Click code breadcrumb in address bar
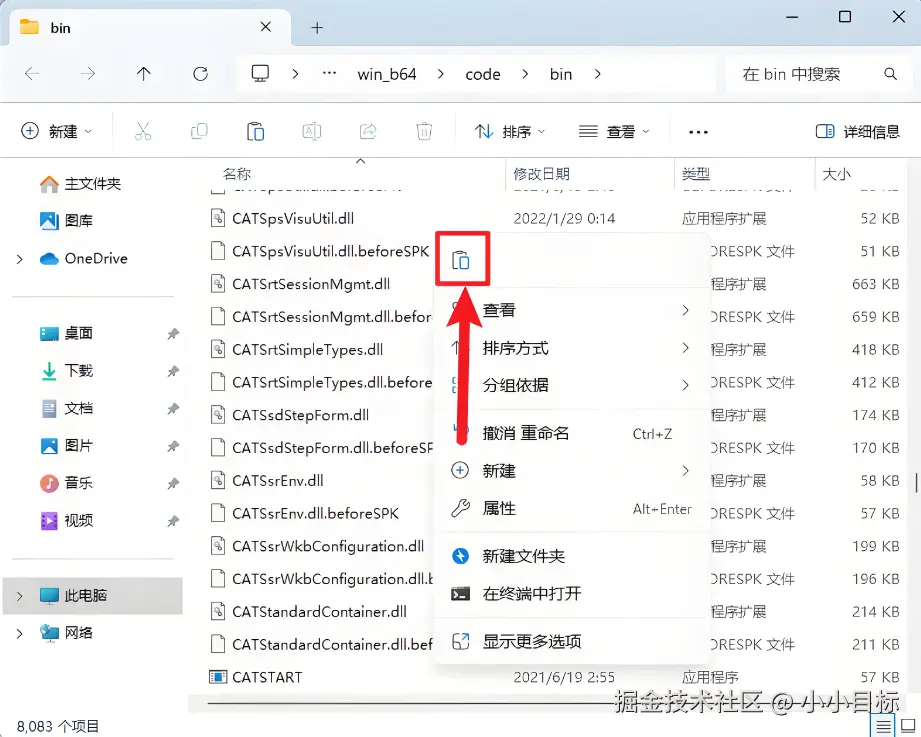The height and width of the screenshot is (737, 921). tap(483, 75)
